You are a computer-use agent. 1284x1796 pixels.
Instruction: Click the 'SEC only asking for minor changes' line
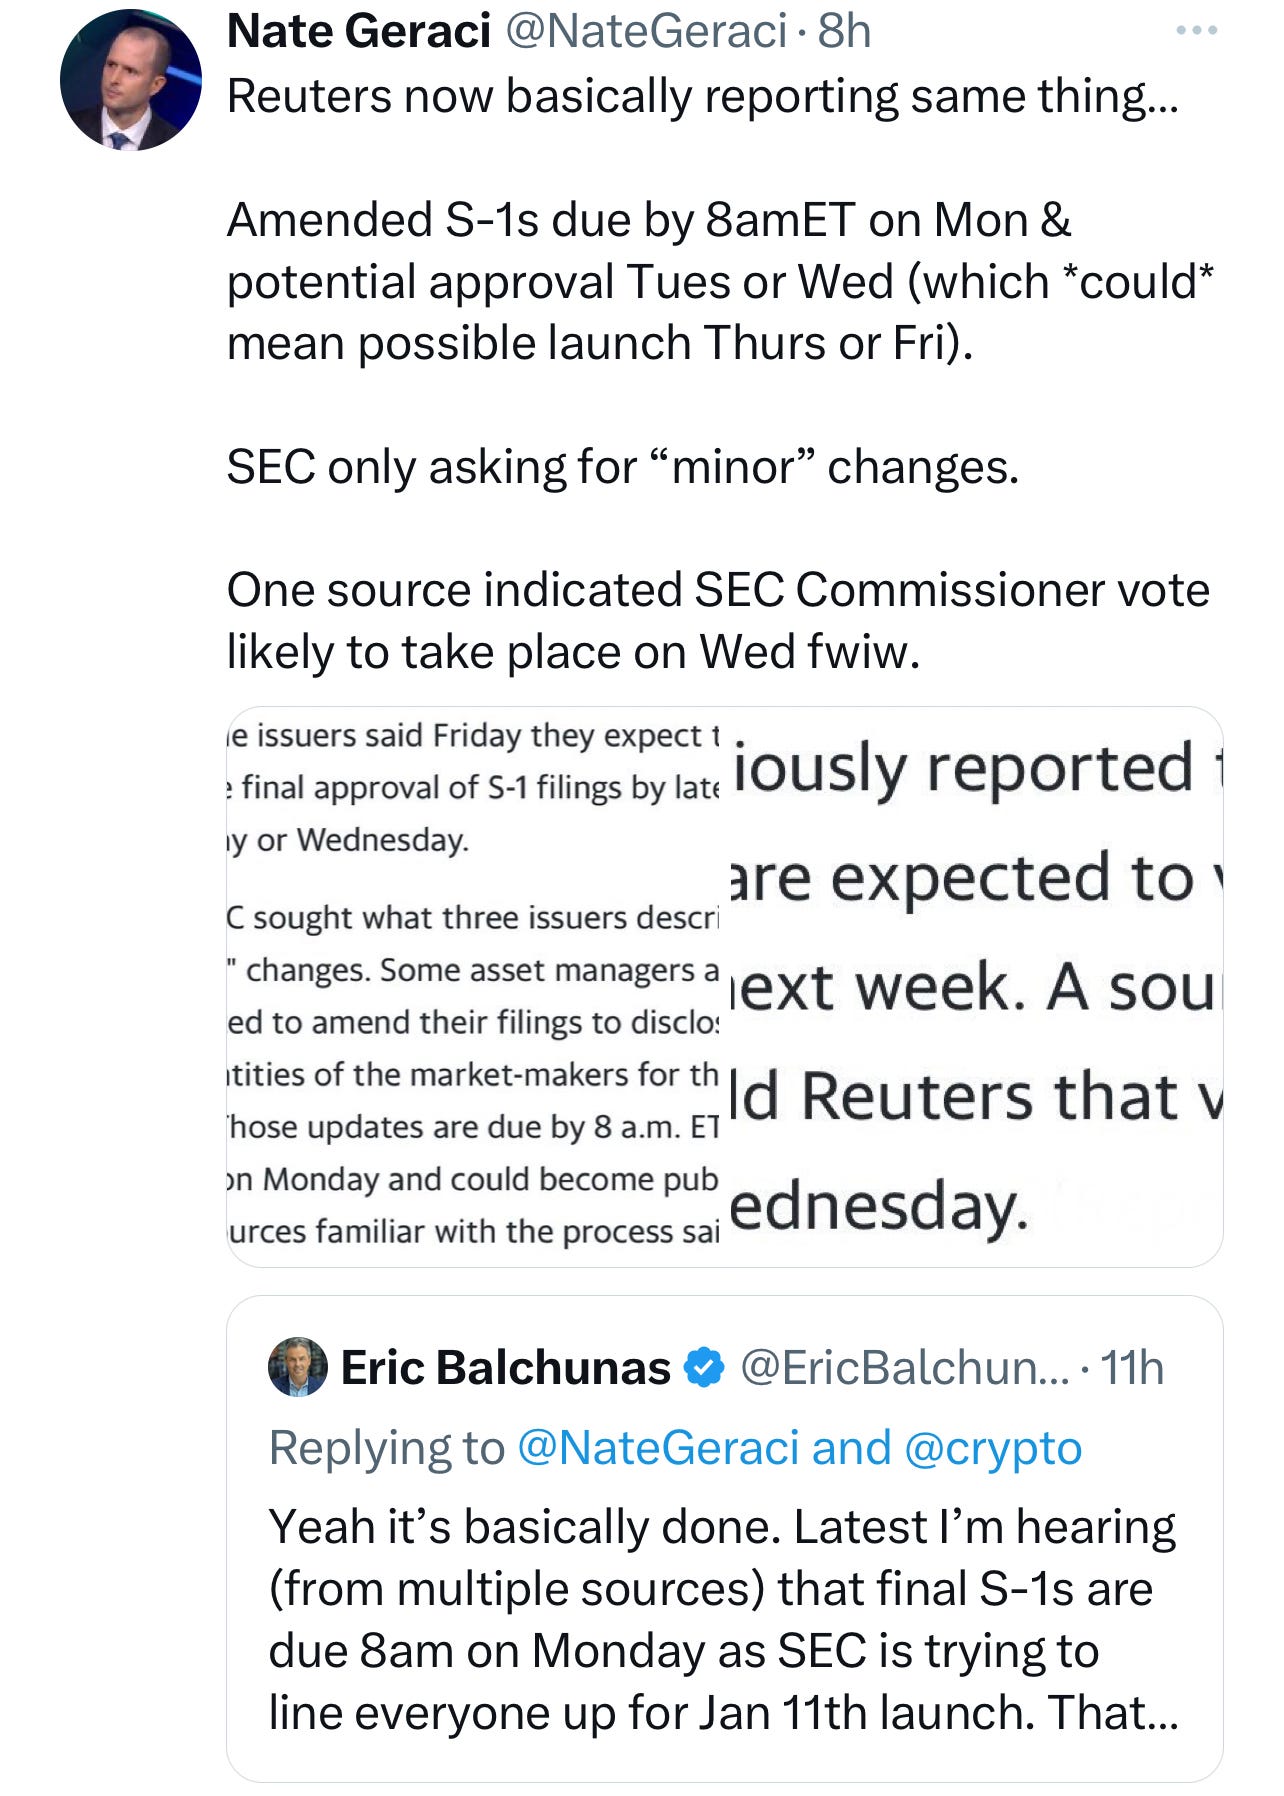(623, 467)
